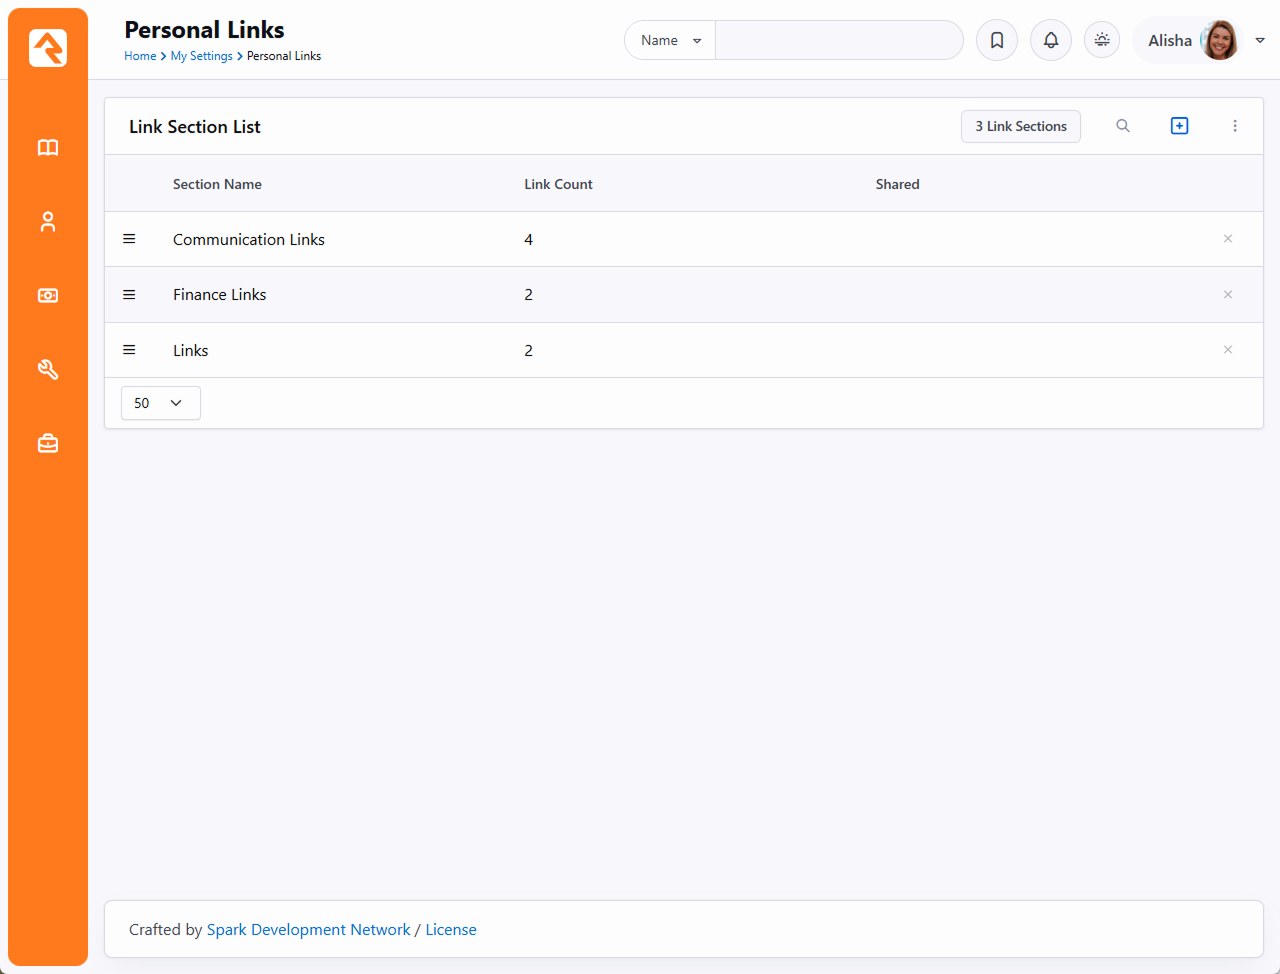This screenshot has height=974, width=1280.
Task: Open the notifications bell
Action: pos(1050,41)
